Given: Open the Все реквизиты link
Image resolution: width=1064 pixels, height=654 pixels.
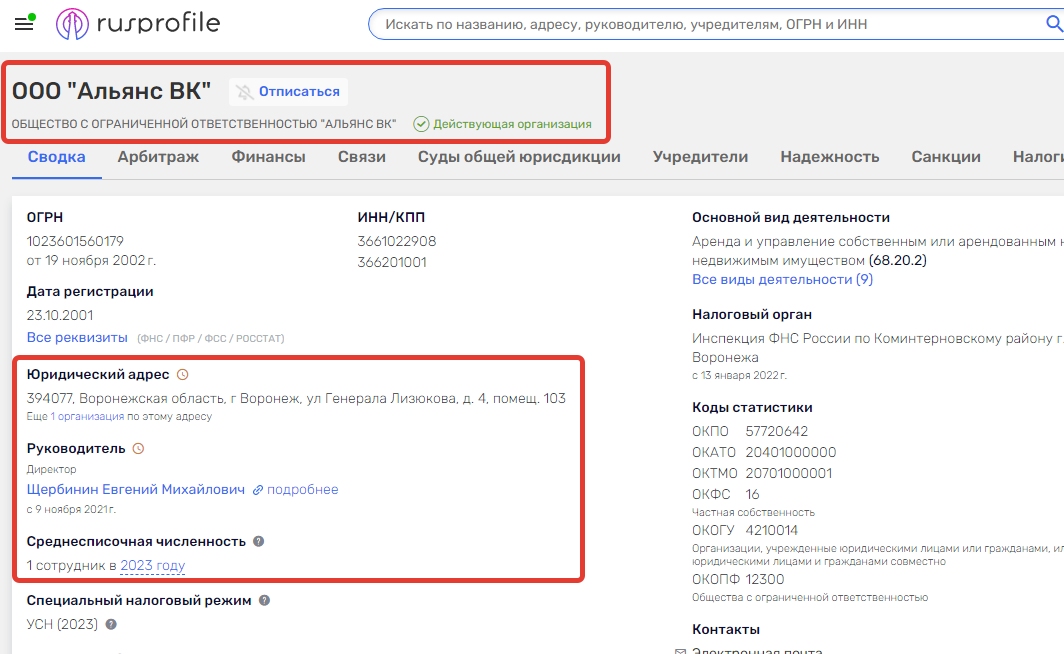Looking at the screenshot, I should 77,337.
